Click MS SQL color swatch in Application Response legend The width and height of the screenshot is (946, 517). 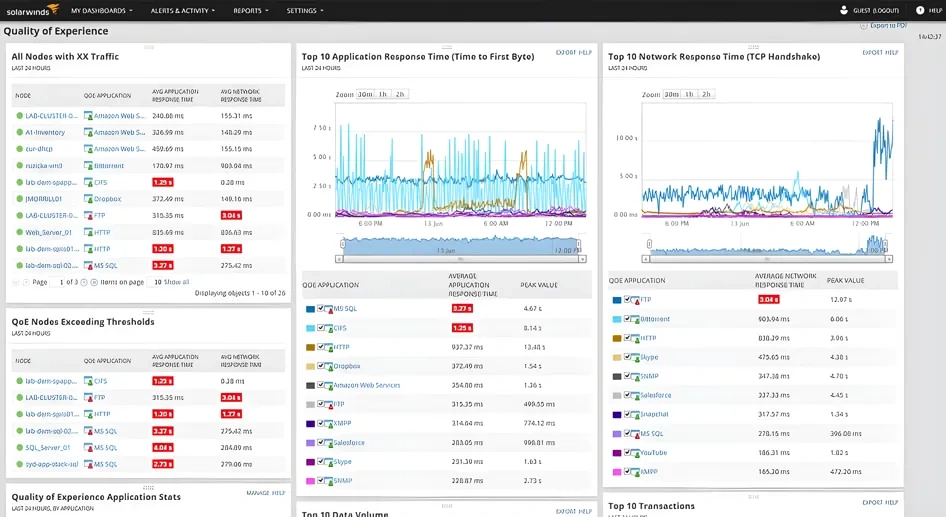[x=310, y=309]
